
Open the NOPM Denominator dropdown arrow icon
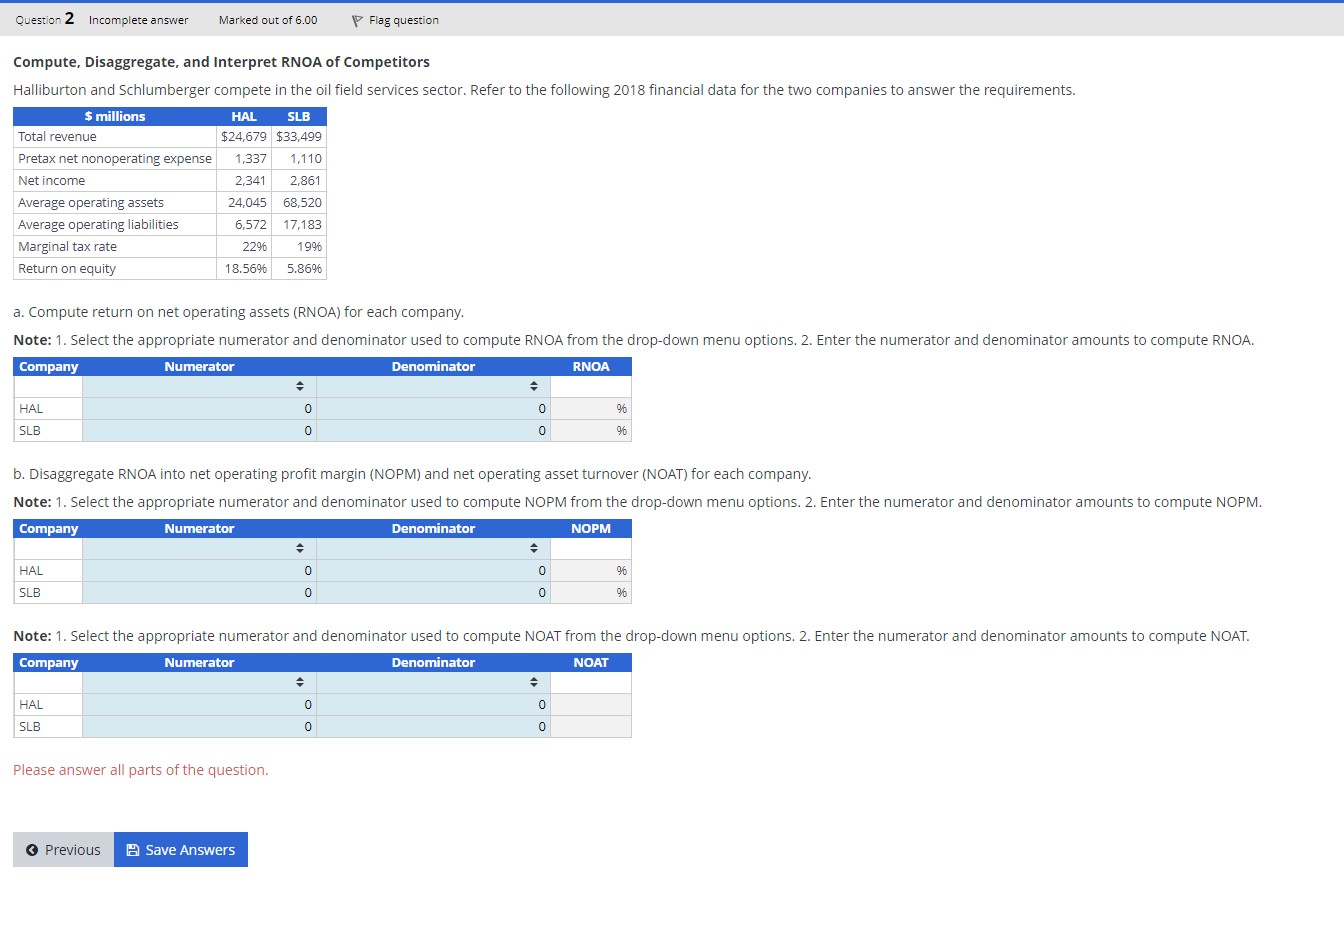click(536, 548)
